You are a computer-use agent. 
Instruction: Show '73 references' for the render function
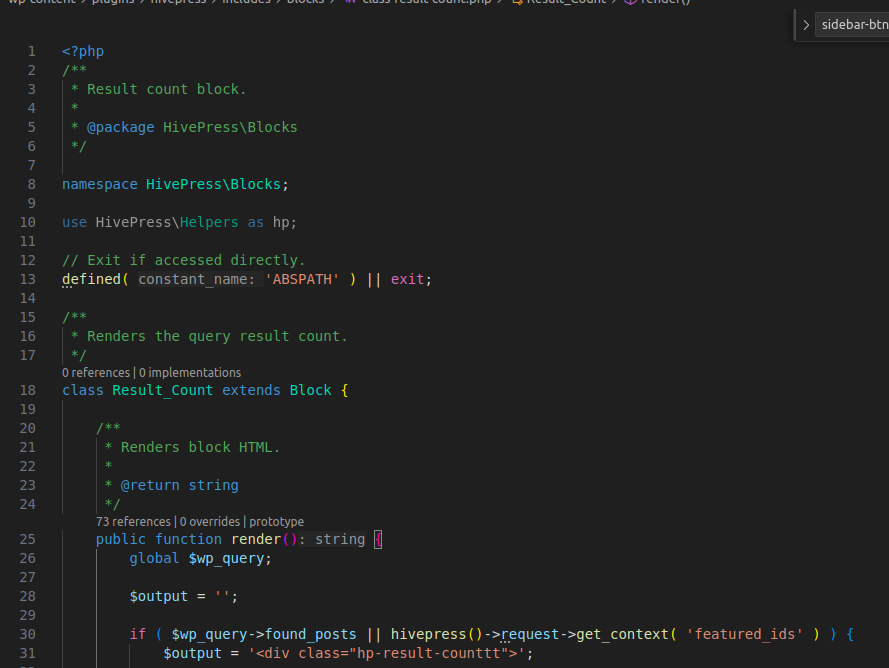(x=133, y=522)
